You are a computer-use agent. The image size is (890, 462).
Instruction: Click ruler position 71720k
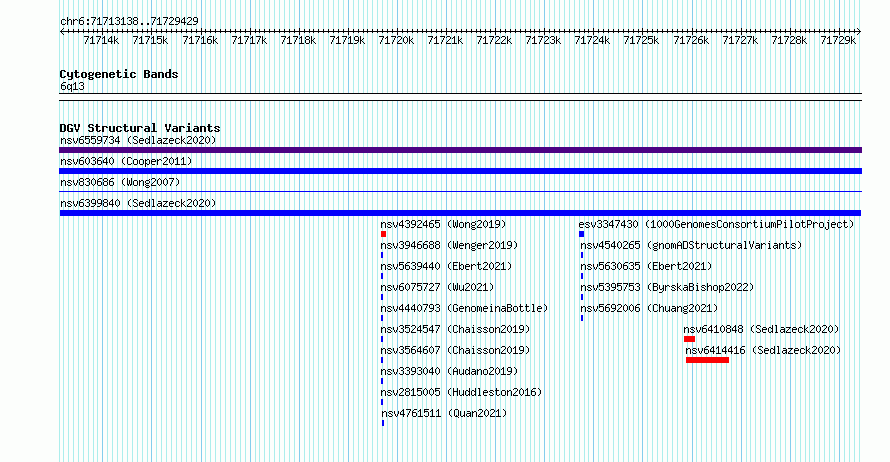[396, 40]
